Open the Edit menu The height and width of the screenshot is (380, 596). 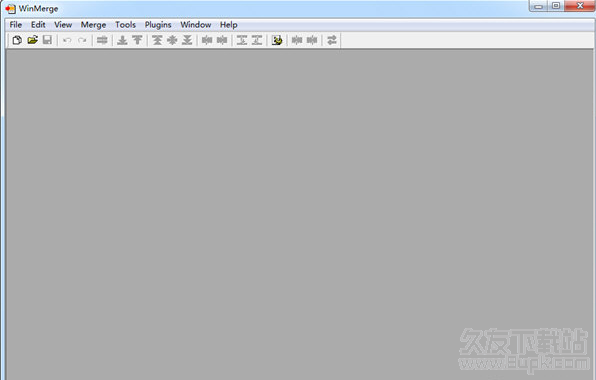pyautogui.click(x=38, y=25)
